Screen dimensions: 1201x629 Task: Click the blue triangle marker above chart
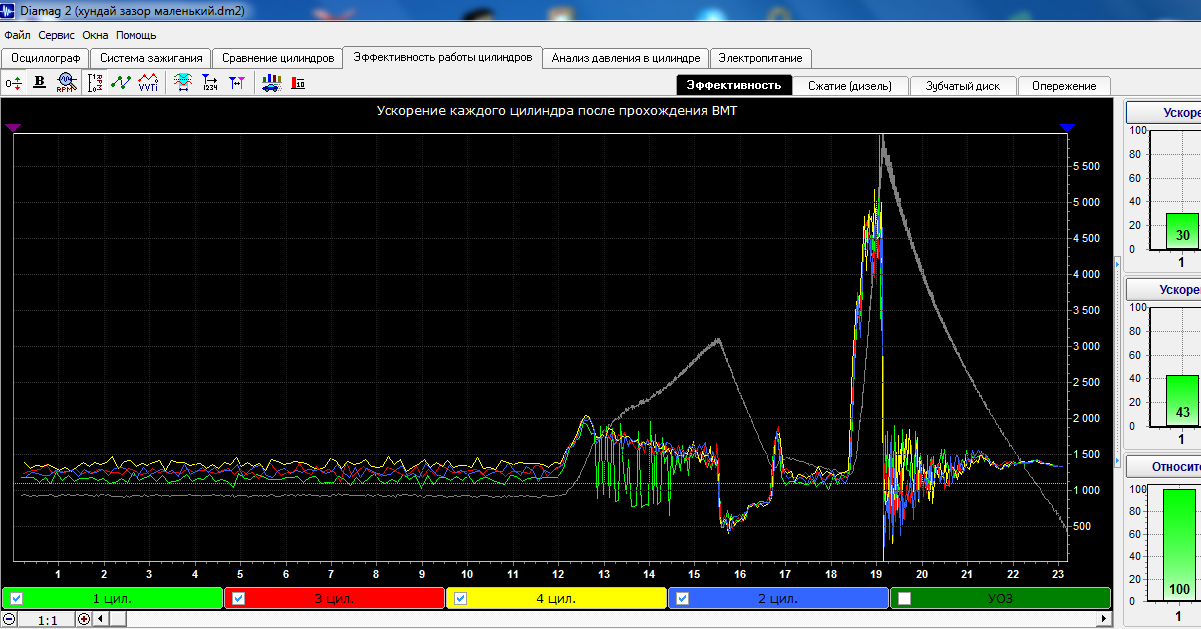[1067, 127]
